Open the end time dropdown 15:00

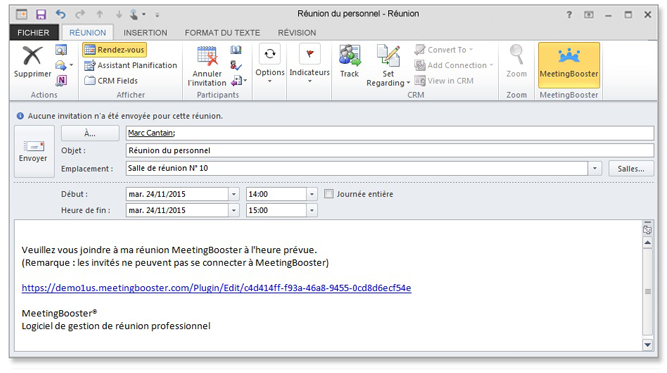click(312, 210)
